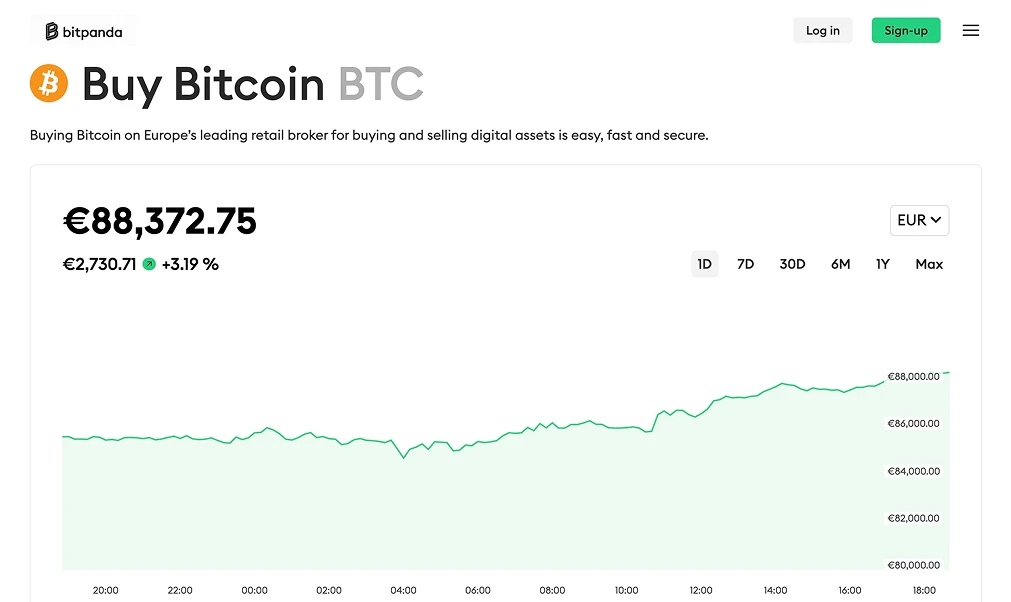This screenshot has height=602, width=1011.
Task: Click the Buy Bitcoin BTC heading
Action: click(252, 84)
